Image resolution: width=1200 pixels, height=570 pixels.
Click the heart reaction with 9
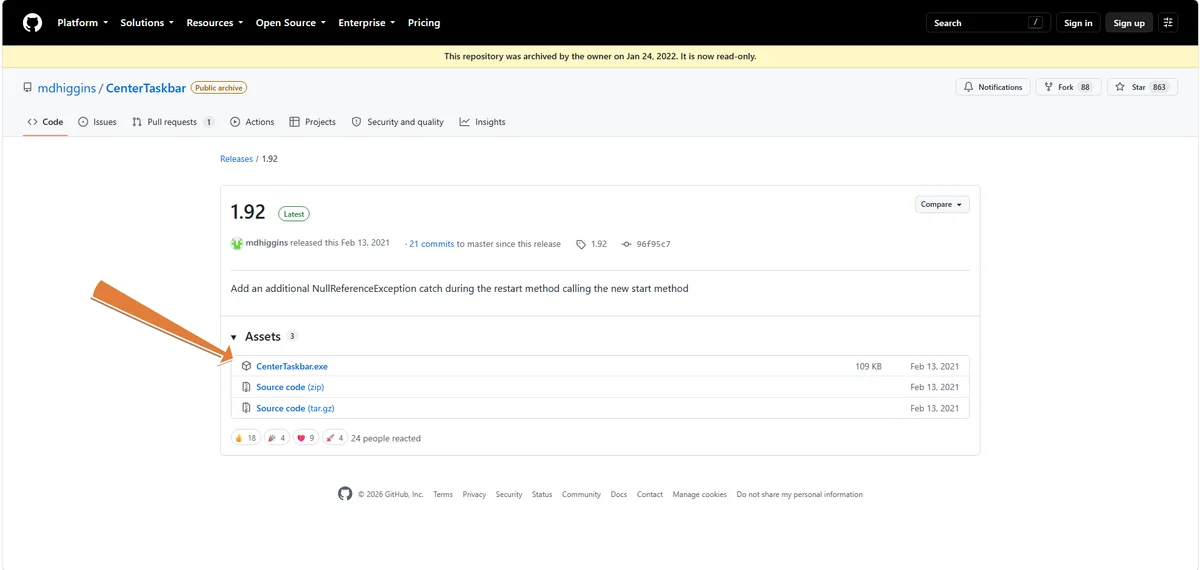pos(306,438)
